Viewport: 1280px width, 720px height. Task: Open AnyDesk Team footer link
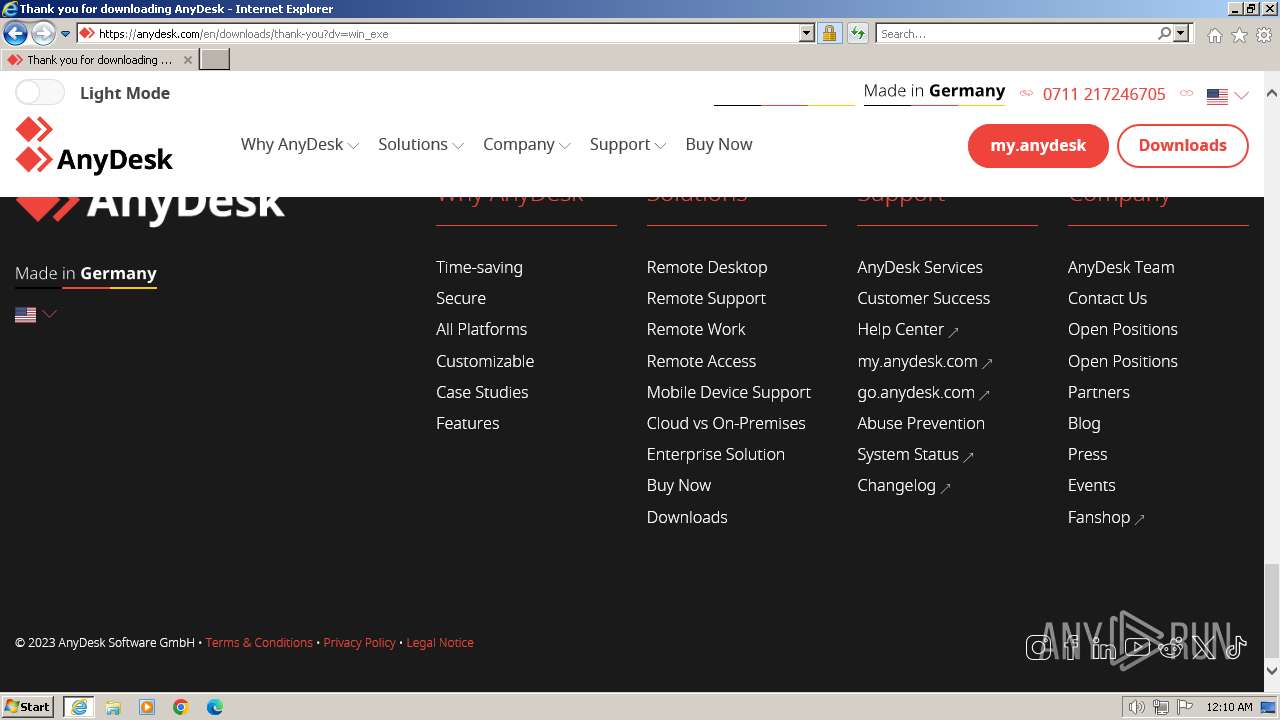point(1121,268)
